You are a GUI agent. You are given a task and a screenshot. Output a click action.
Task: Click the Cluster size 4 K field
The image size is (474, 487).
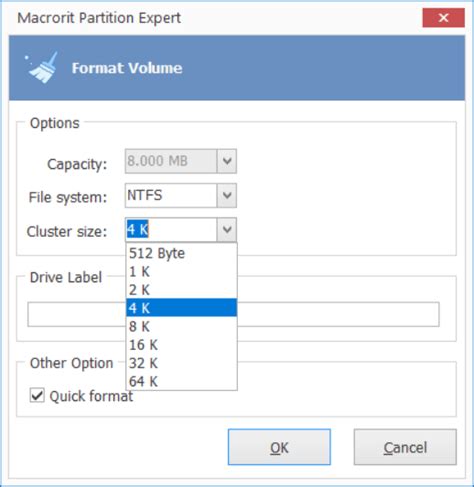(171, 230)
